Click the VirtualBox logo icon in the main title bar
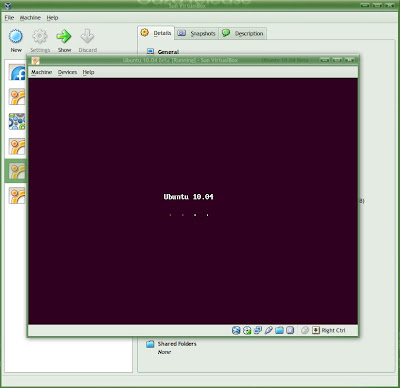Screen dimensions: 400x388 tap(8, 6)
